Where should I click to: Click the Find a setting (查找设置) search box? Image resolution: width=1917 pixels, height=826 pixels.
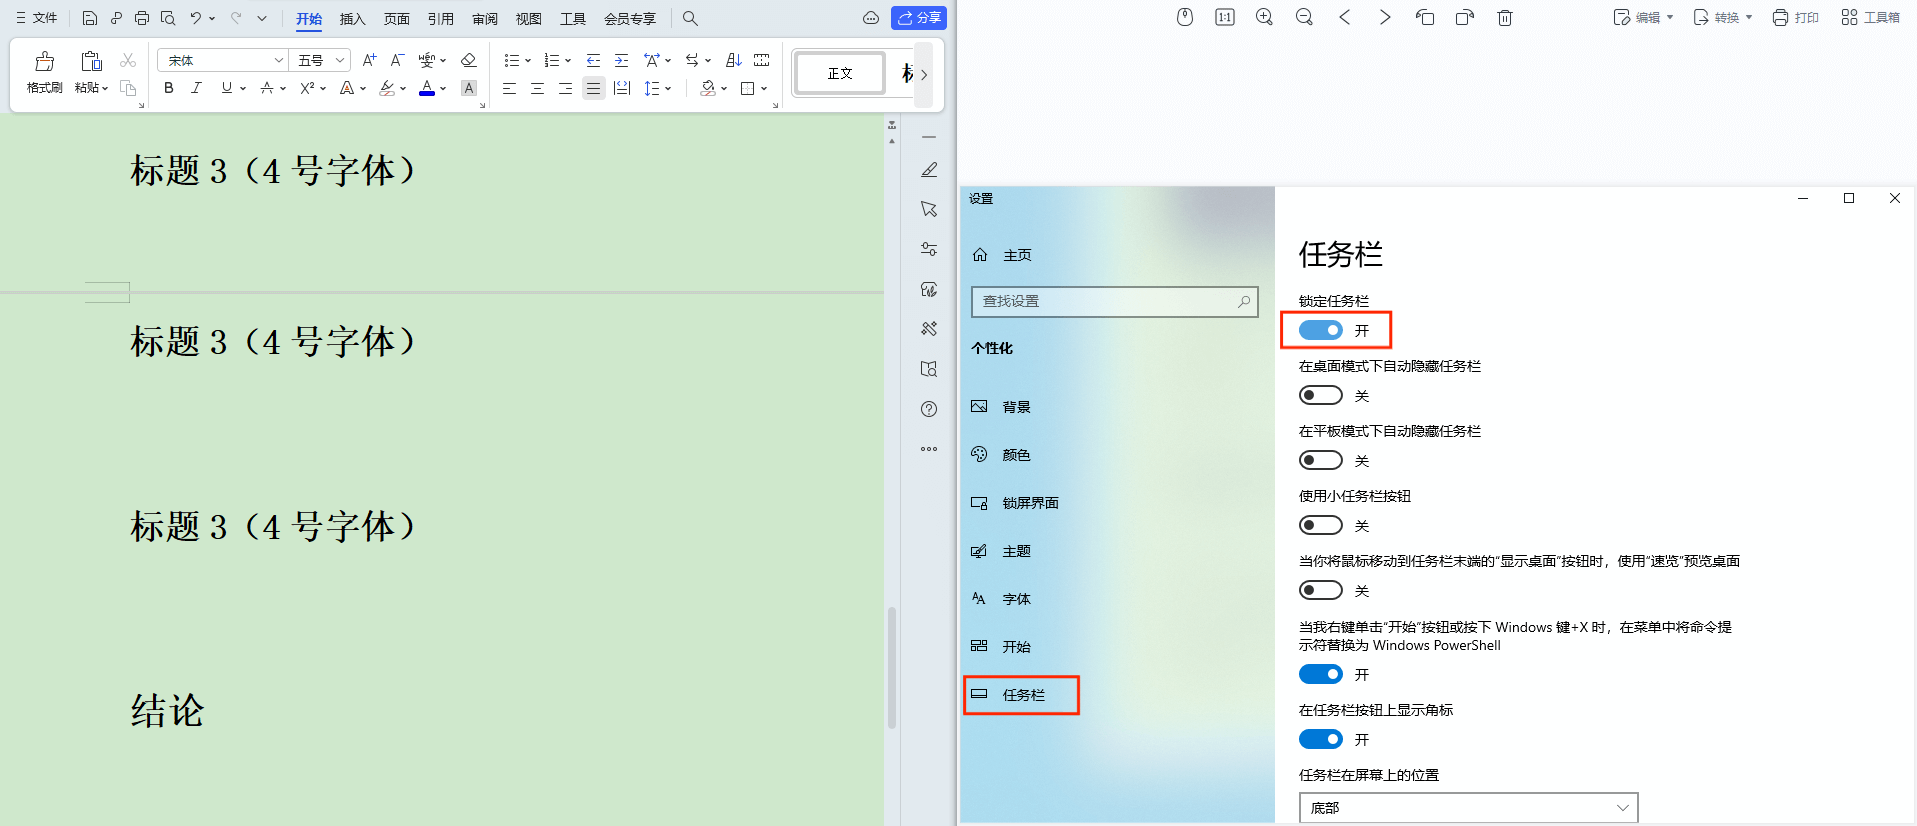point(1115,301)
